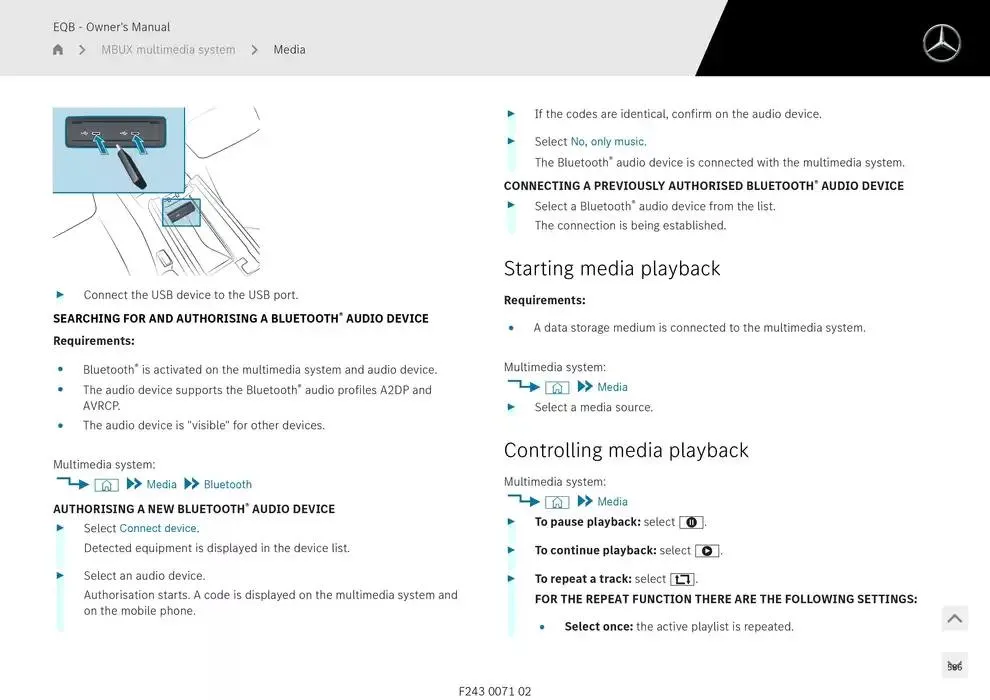Screen dimensions: 990x700
Task: Click the pause playback icon
Action: pyautogui.click(x=691, y=522)
